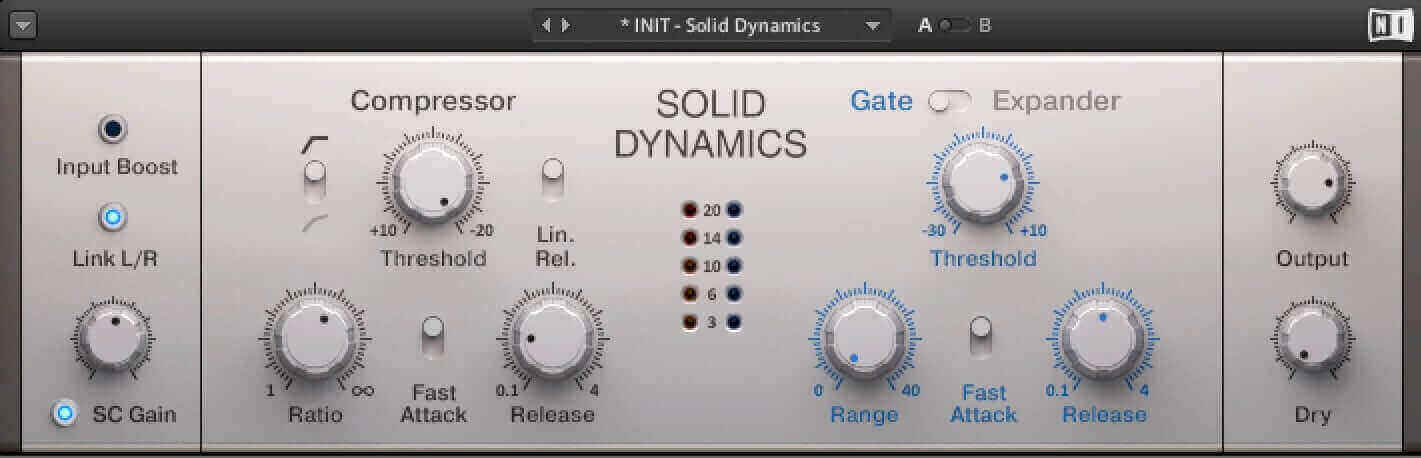Image resolution: width=1421 pixels, height=458 pixels.
Task: Click the SOLID DYNAMICS title text
Action: (711, 124)
